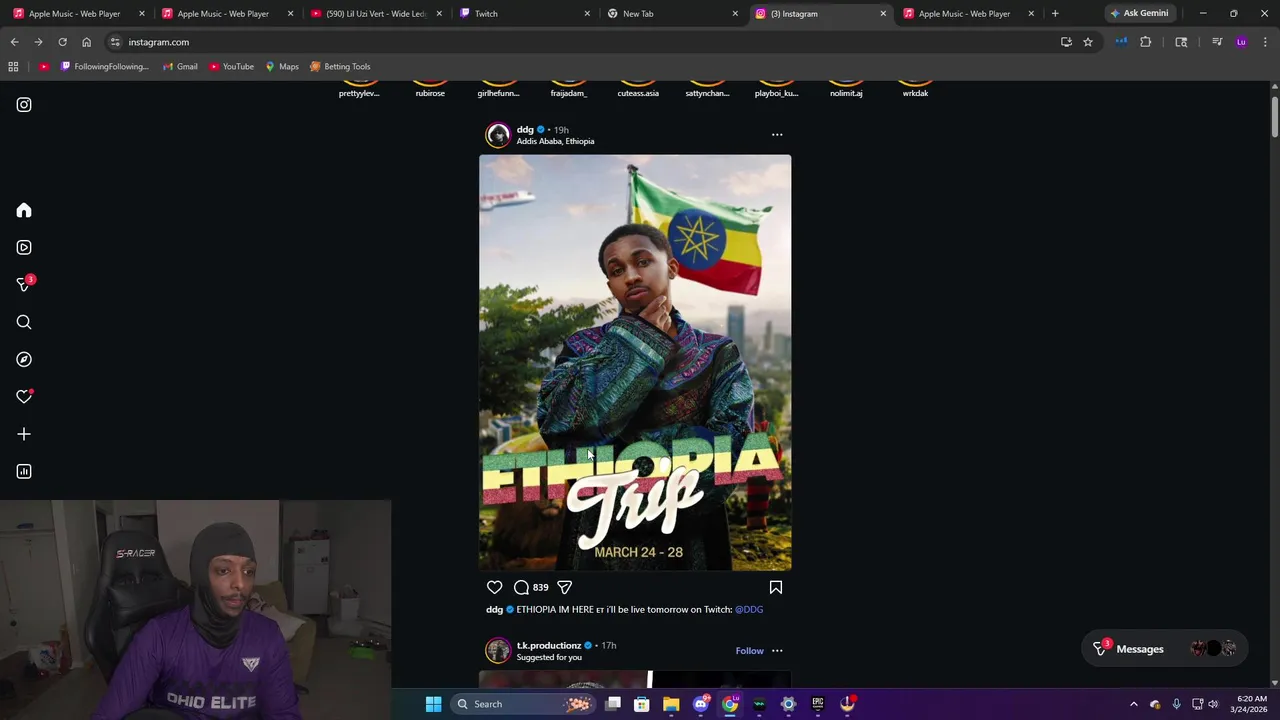Open the Windows Start menu
The width and height of the screenshot is (1280, 720).
click(x=433, y=704)
